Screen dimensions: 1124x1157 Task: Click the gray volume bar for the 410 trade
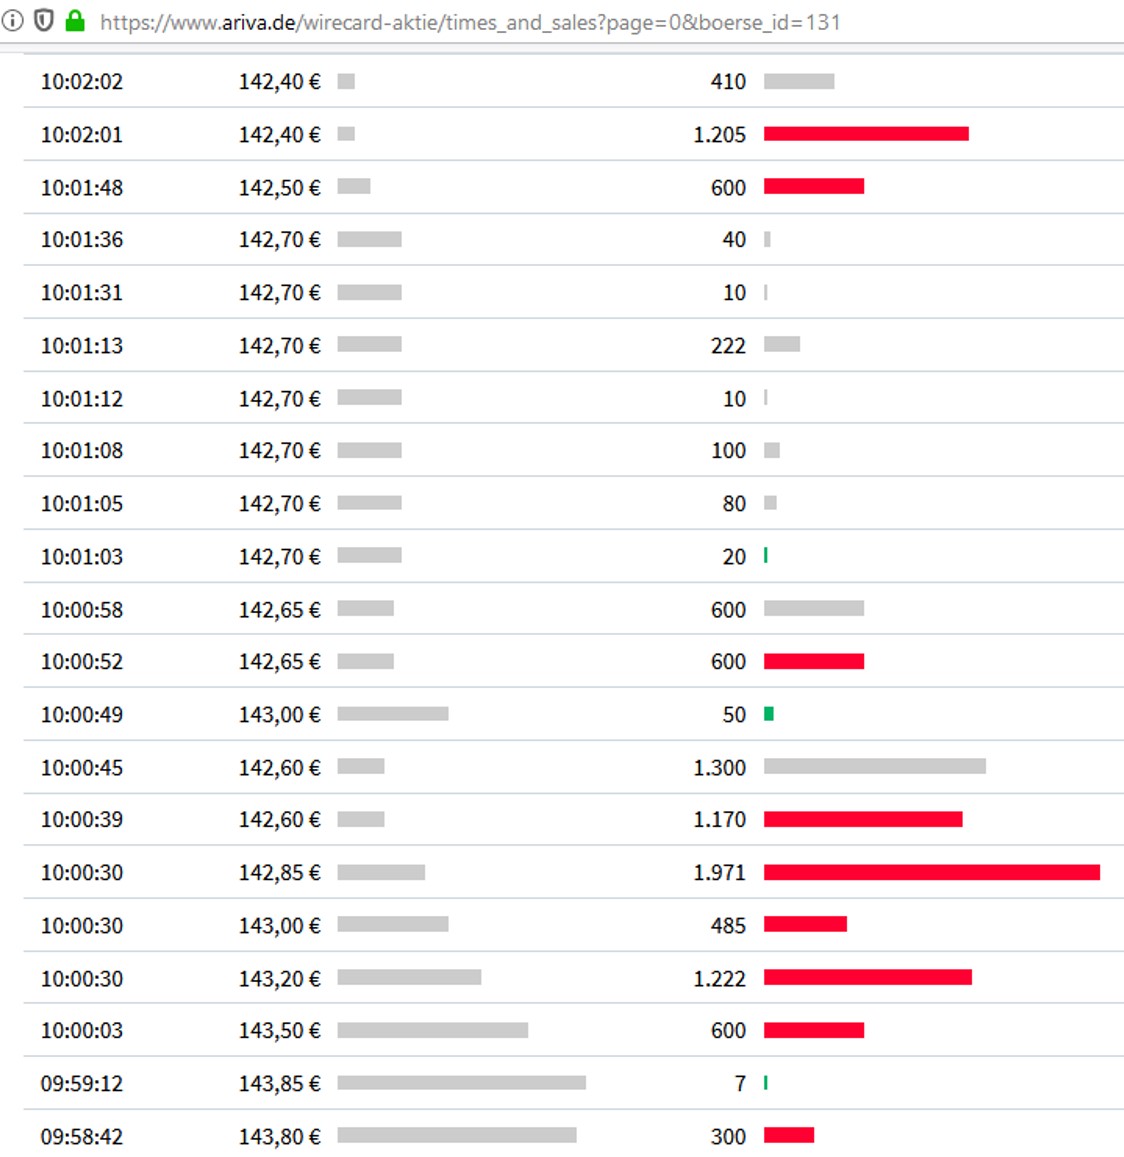coord(799,81)
